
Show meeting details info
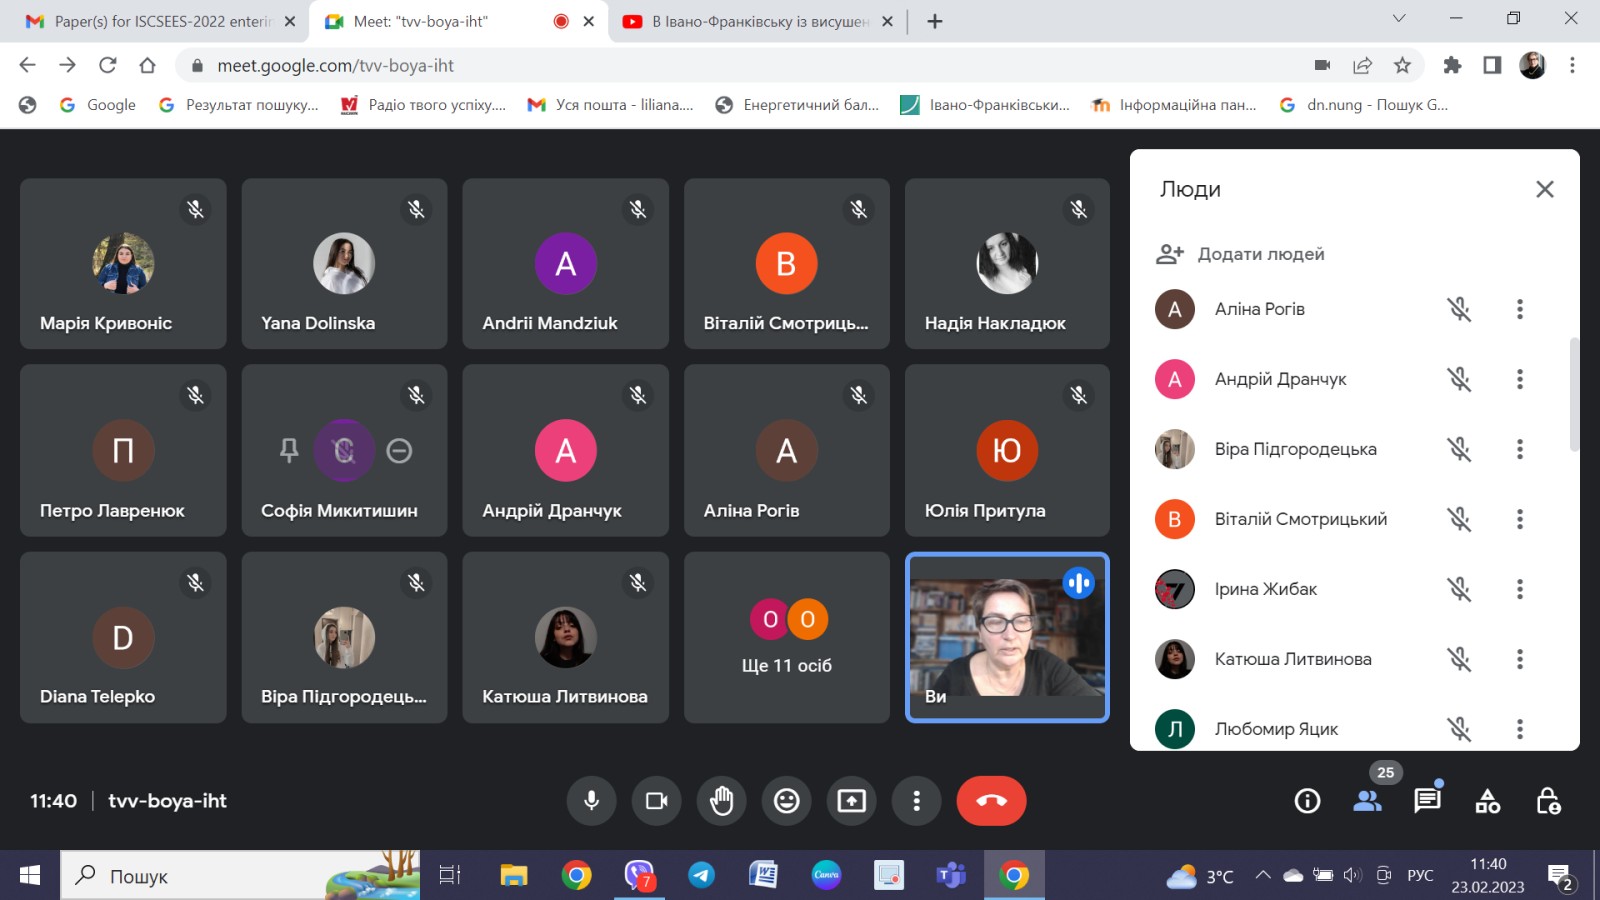tap(1307, 800)
